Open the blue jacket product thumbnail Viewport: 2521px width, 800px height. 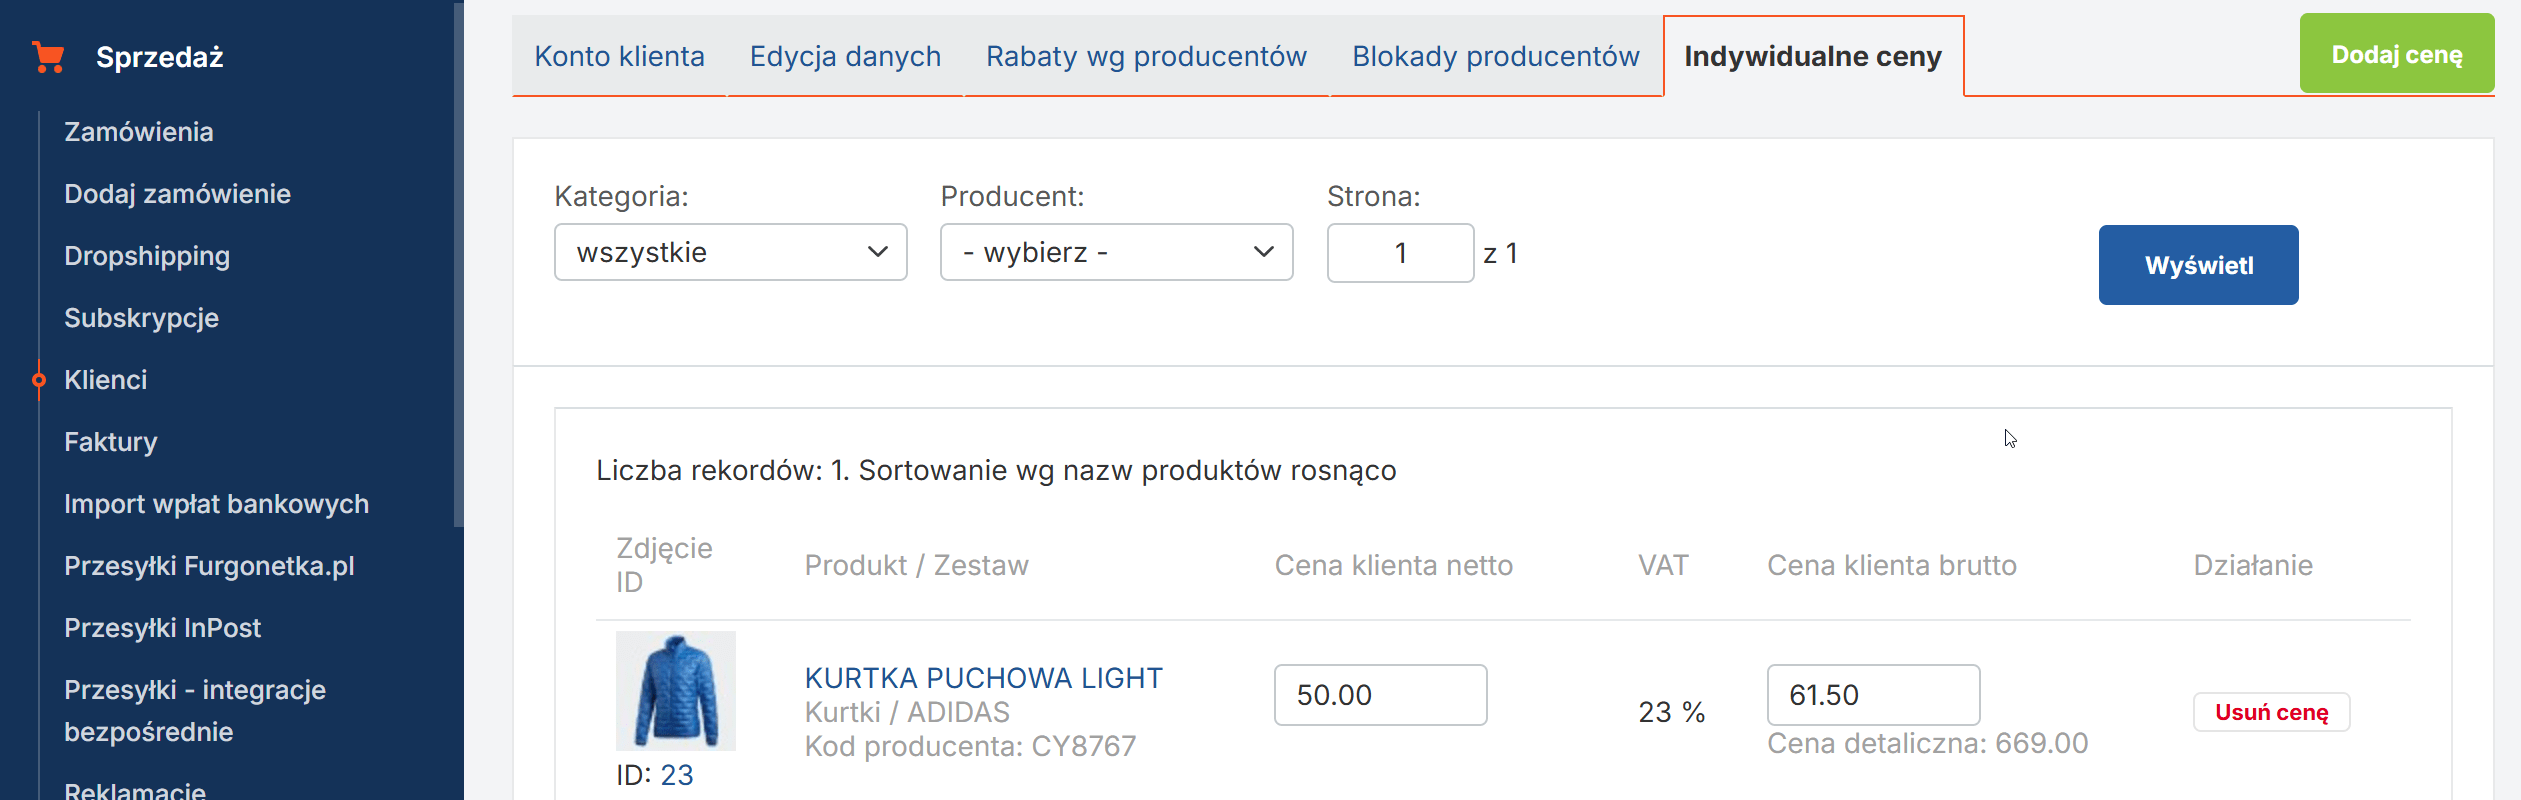pos(675,691)
